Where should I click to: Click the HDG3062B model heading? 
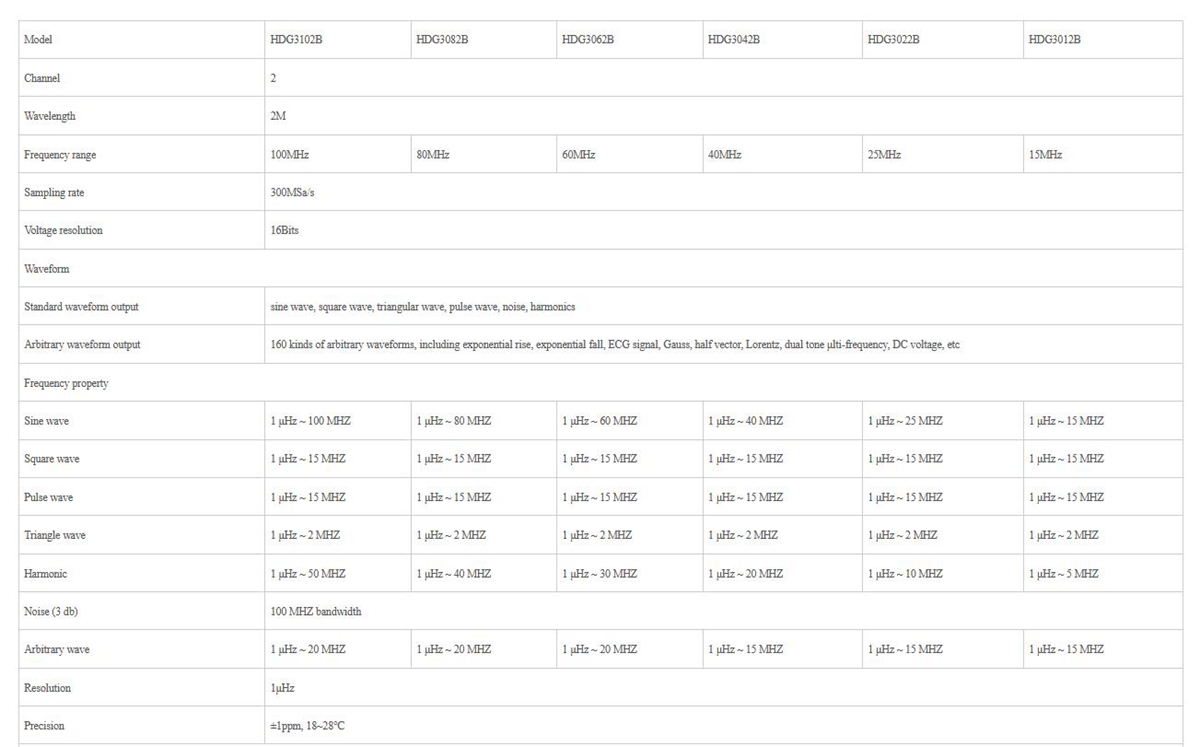coord(588,40)
